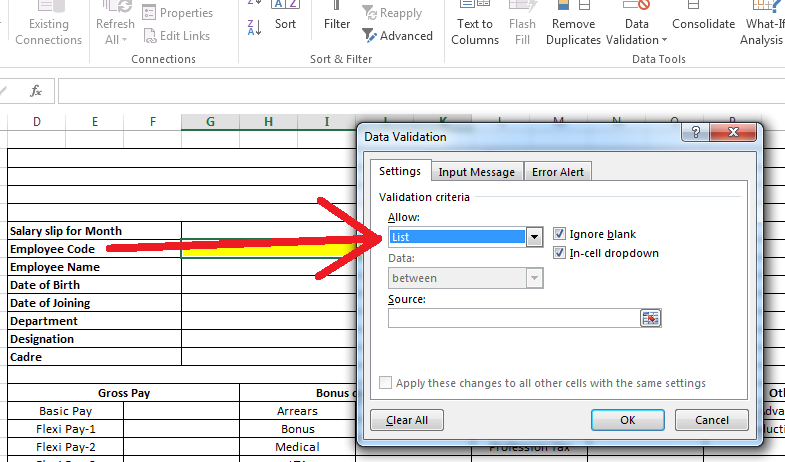Click the 'Basic Pay' cell
This screenshot has width=785, height=462.
[x=66, y=411]
